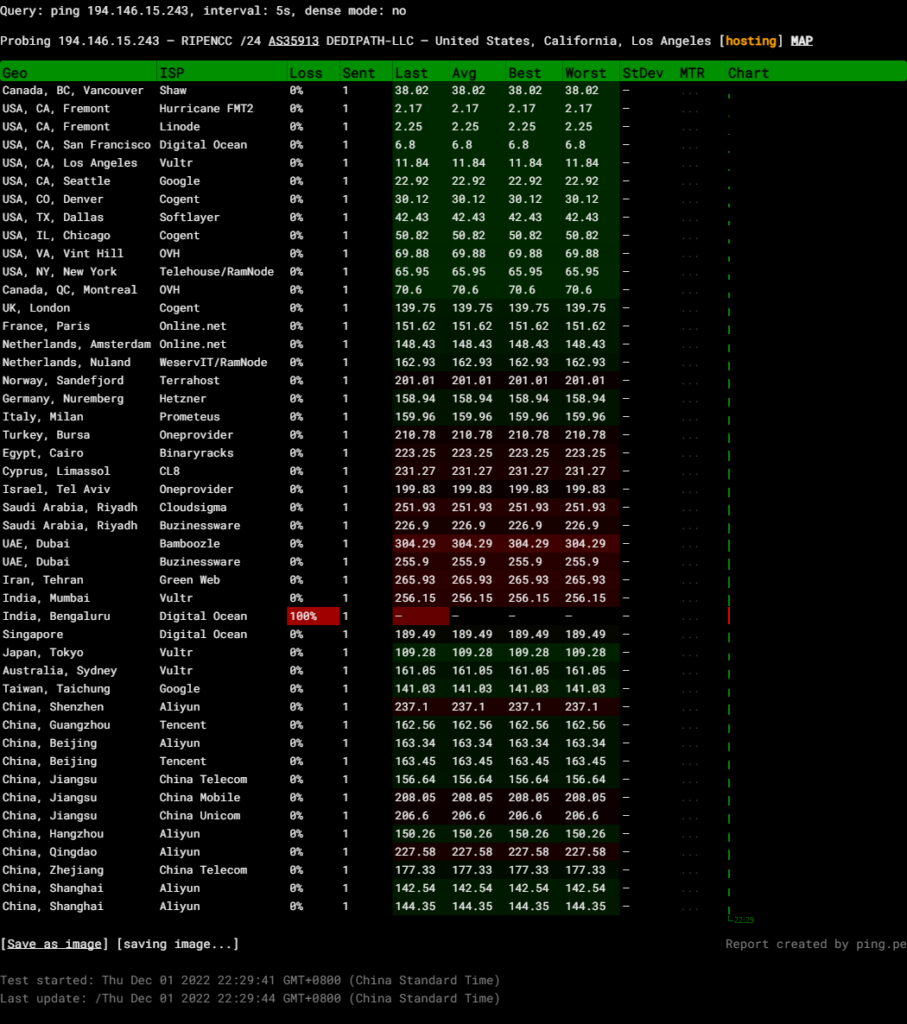The image size is (907, 1024).
Task: Click the yellow hosting tag
Action: pyautogui.click(x=750, y=42)
